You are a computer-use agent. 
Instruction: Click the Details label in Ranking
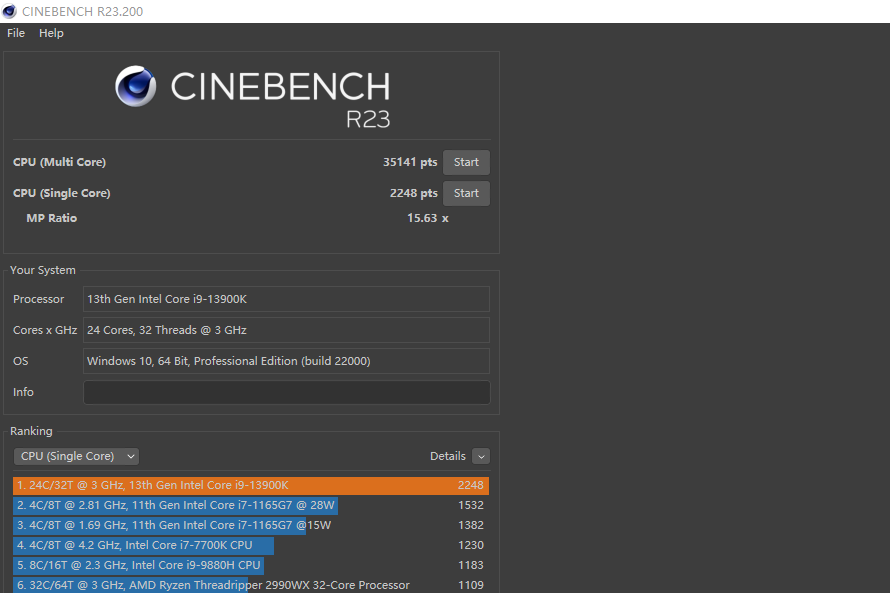(x=447, y=456)
